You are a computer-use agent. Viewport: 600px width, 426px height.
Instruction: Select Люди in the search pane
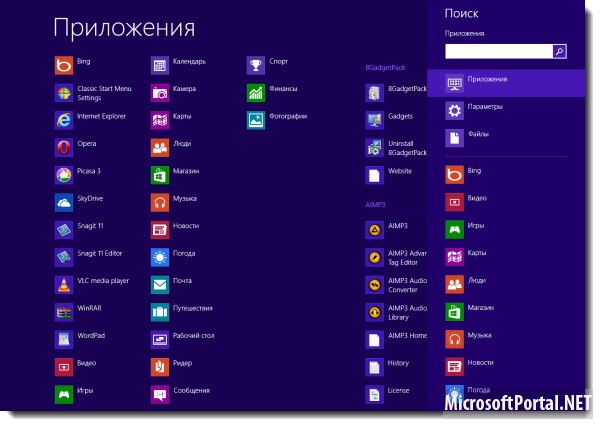point(506,284)
